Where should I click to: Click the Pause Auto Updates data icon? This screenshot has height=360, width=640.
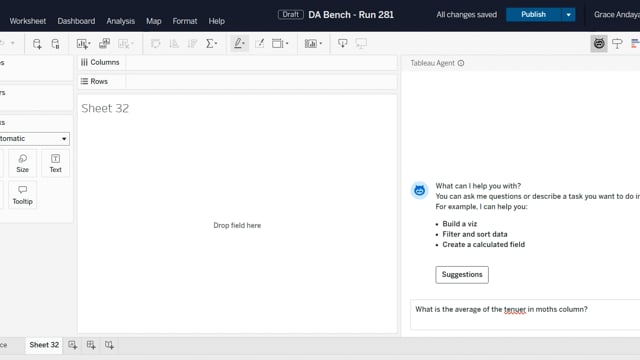click(x=55, y=44)
